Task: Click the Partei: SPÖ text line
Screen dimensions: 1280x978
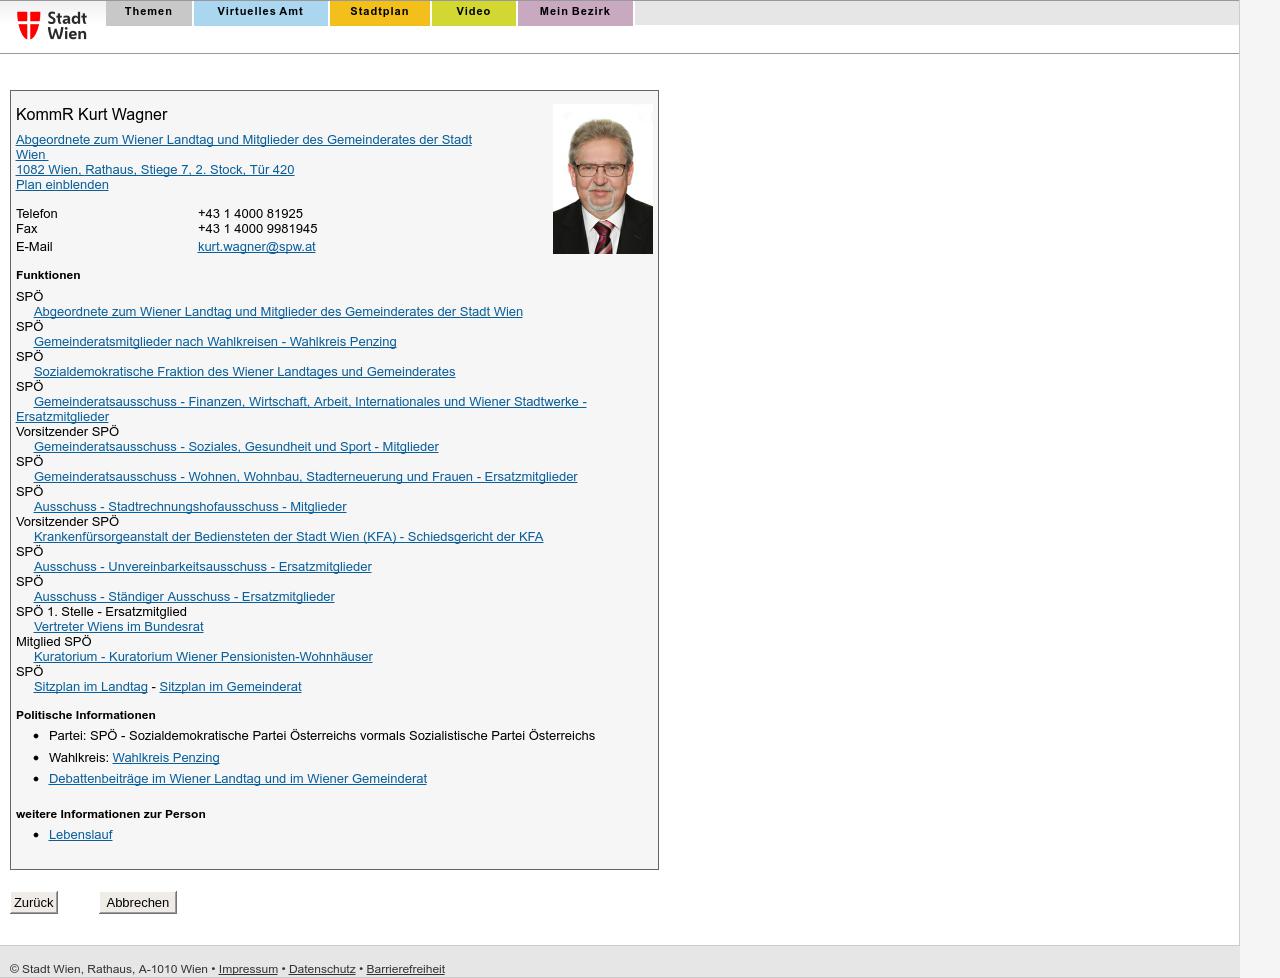Action: 322,736
